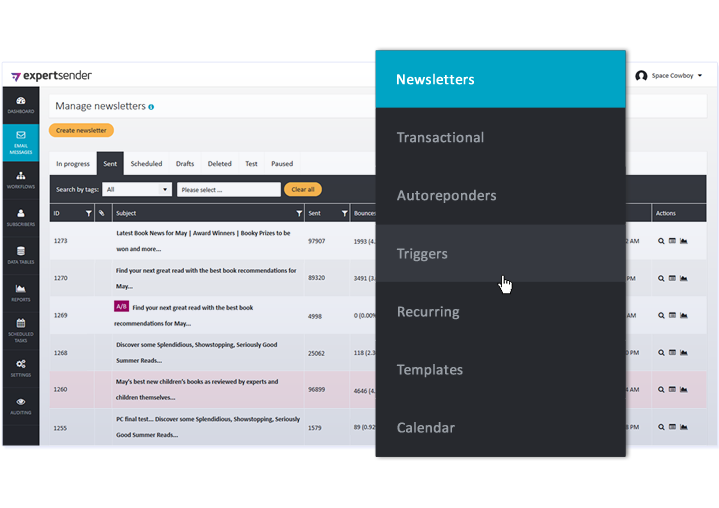
Task: Click the Sent column filter icon
Action: [x=344, y=213]
